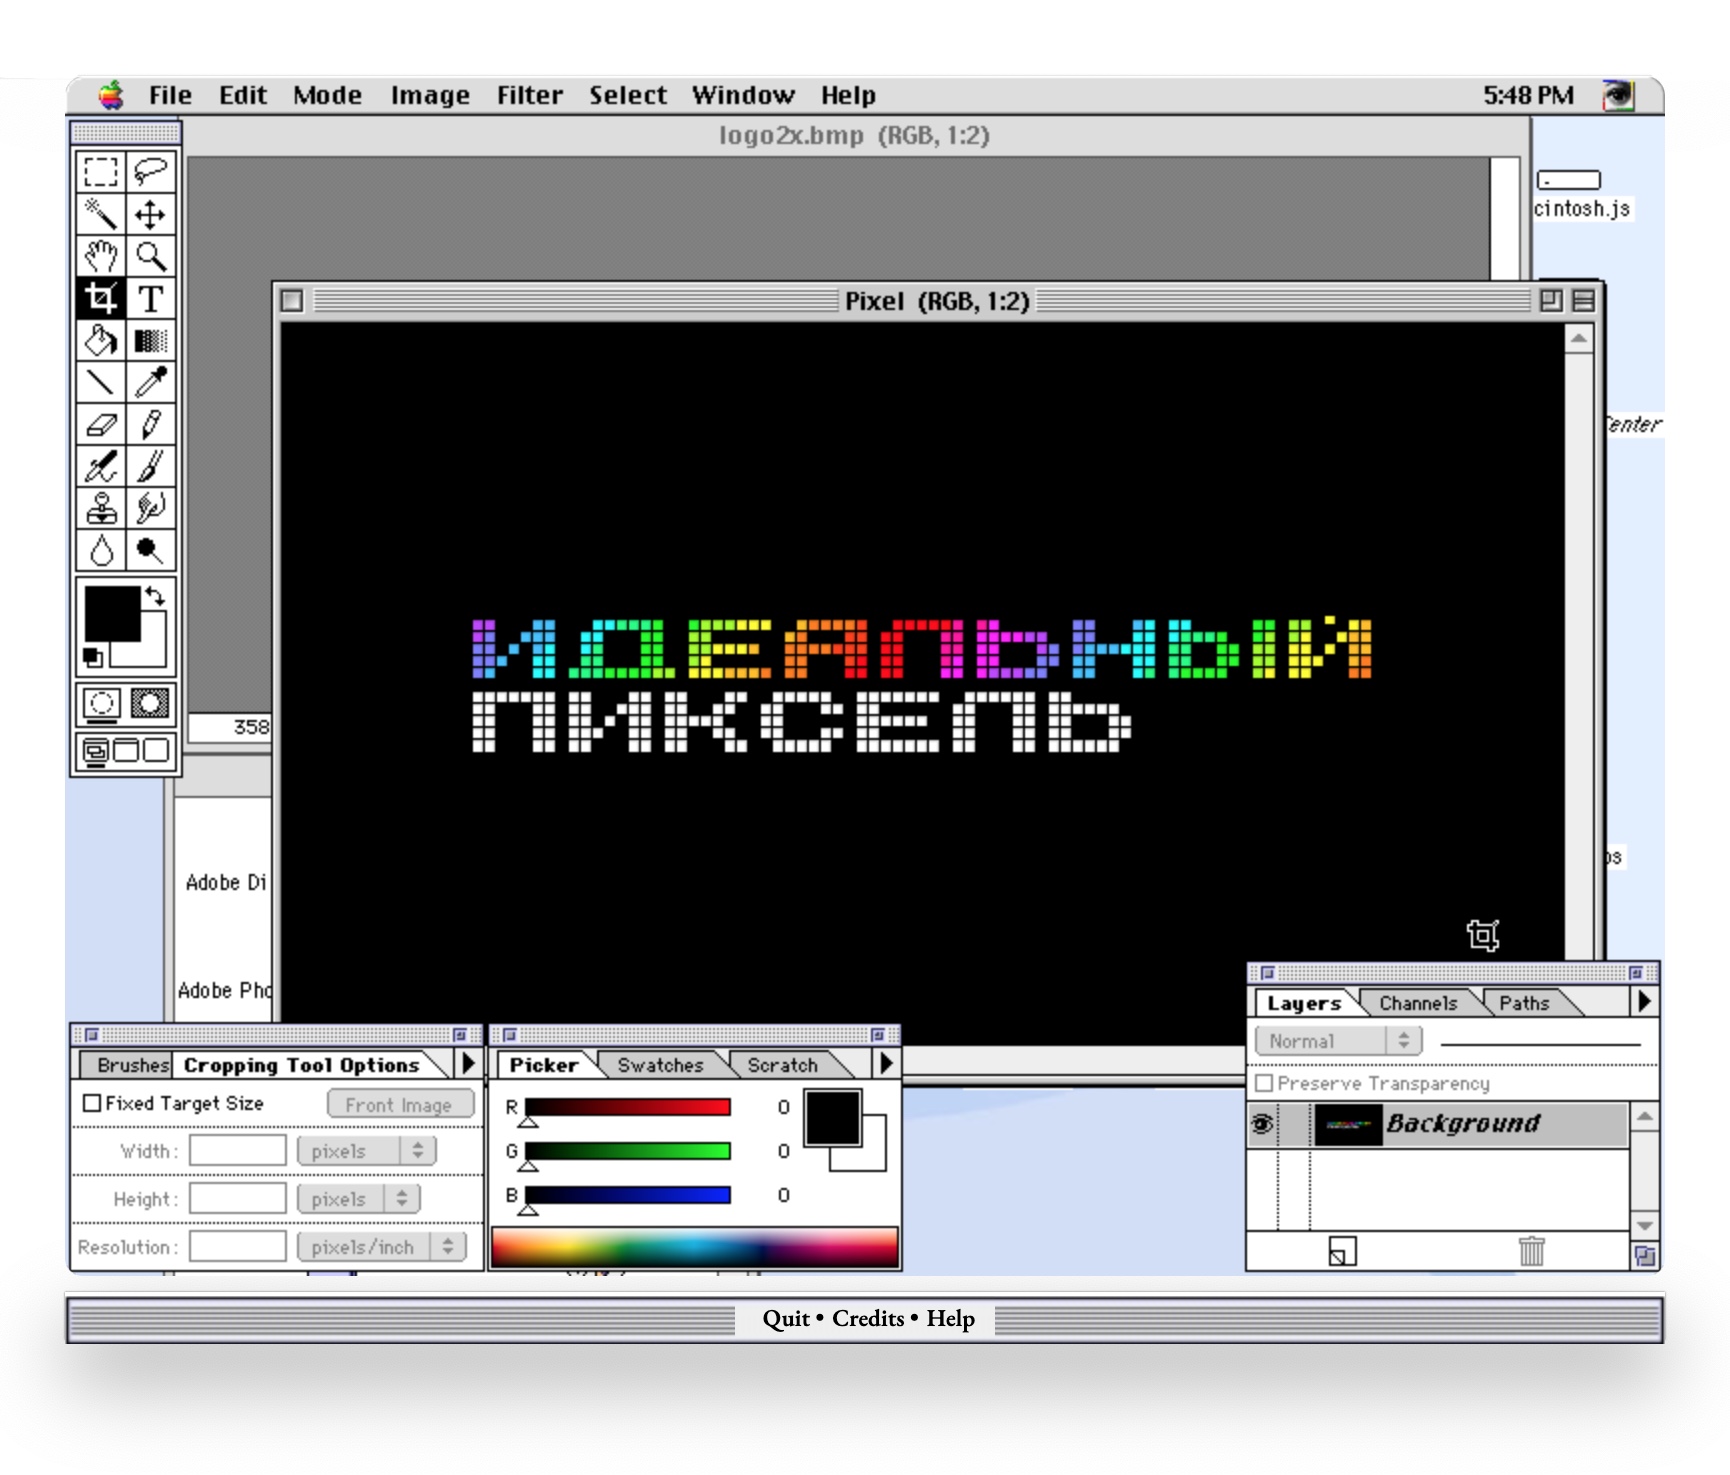1730x1475 pixels.
Task: Open the Normal blend mode dropdown
Action: tap(1337, 1041)
